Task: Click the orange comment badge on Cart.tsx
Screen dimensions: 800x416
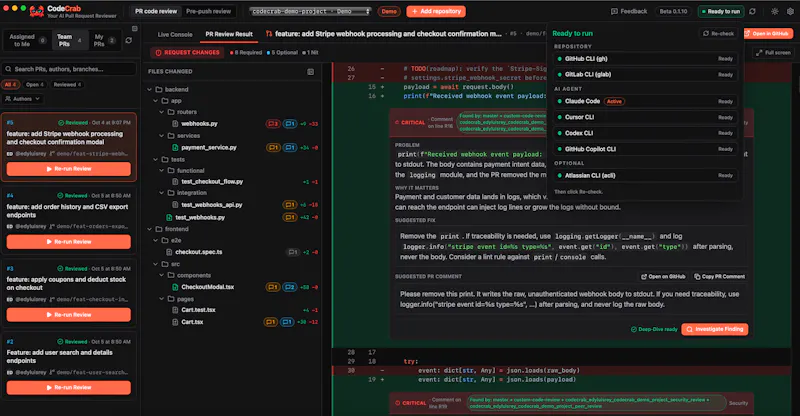Action: click(270, 322)
